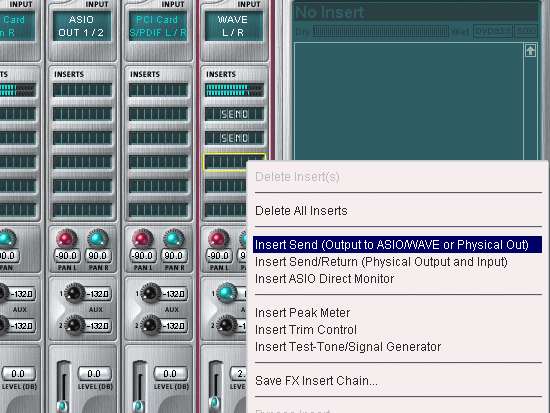The width and height of the screenshot is (550, 413).
Task: Click level fader on PCI S/PDIF strip
Action: (139, 406)
